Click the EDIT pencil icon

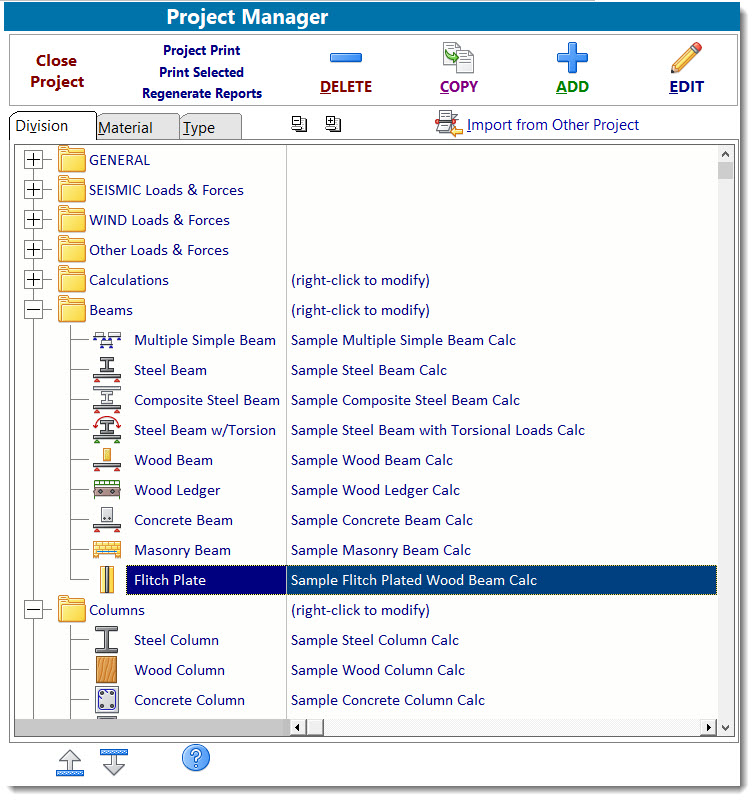[x=686, y=58]
